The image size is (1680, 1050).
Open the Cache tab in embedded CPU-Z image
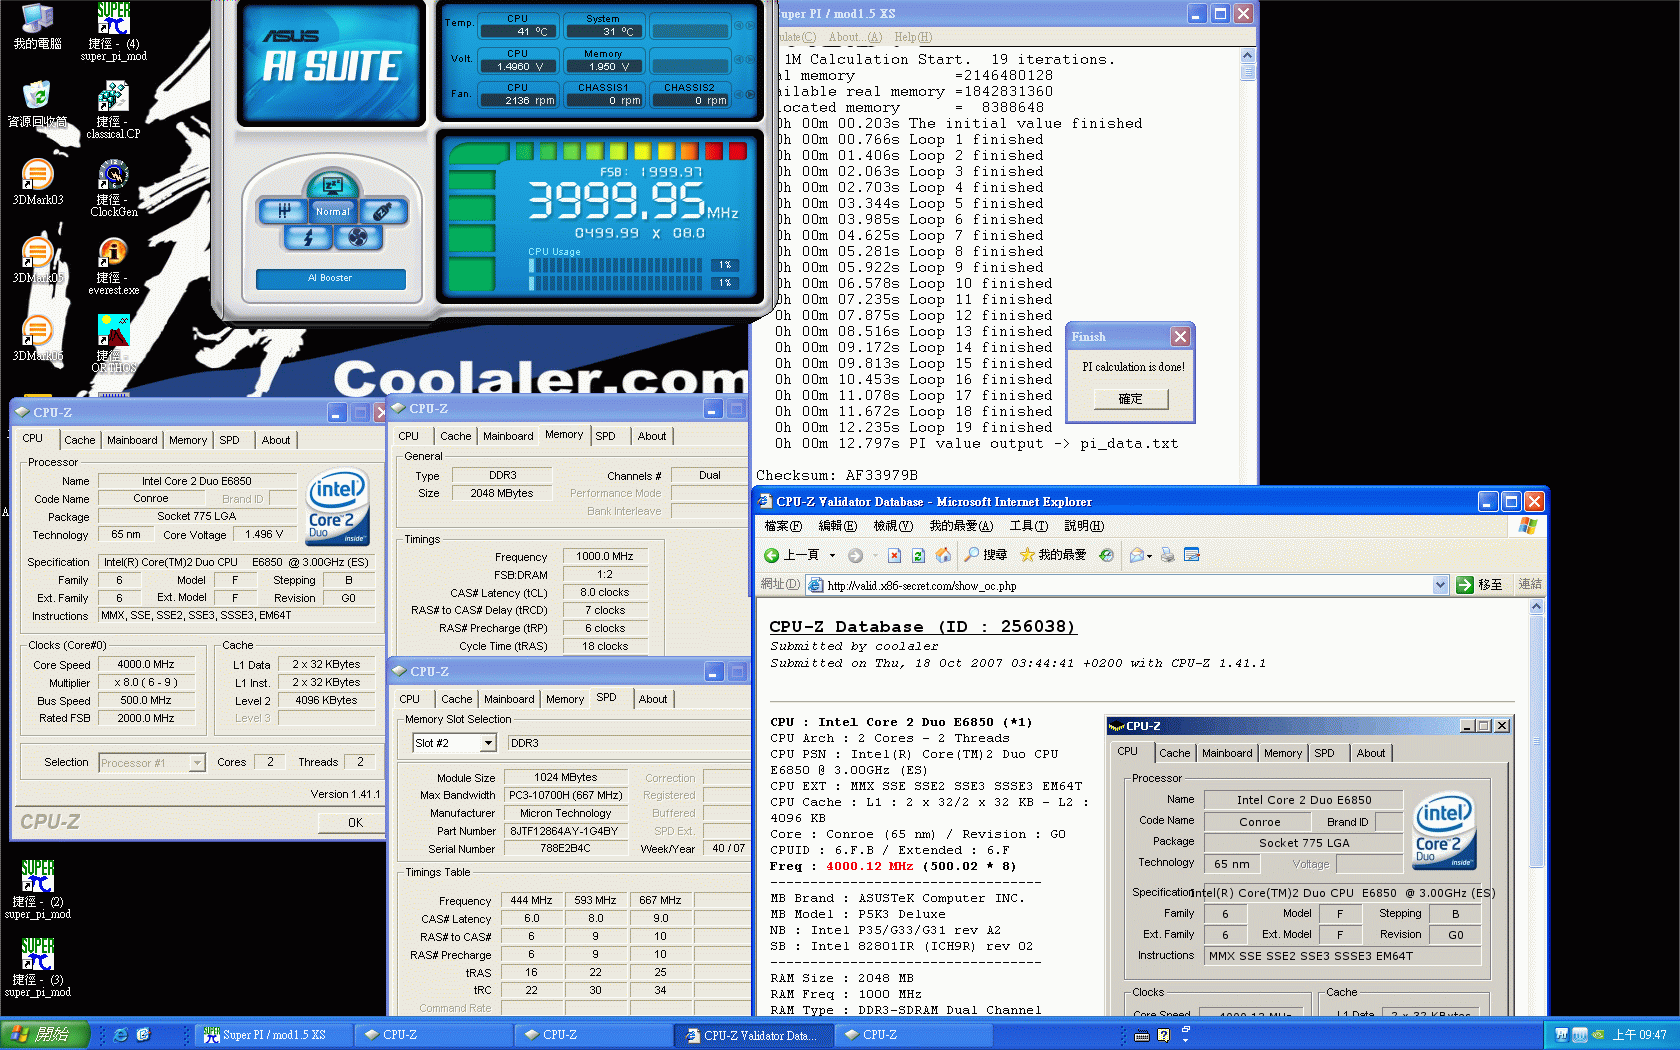[1175, 753]
